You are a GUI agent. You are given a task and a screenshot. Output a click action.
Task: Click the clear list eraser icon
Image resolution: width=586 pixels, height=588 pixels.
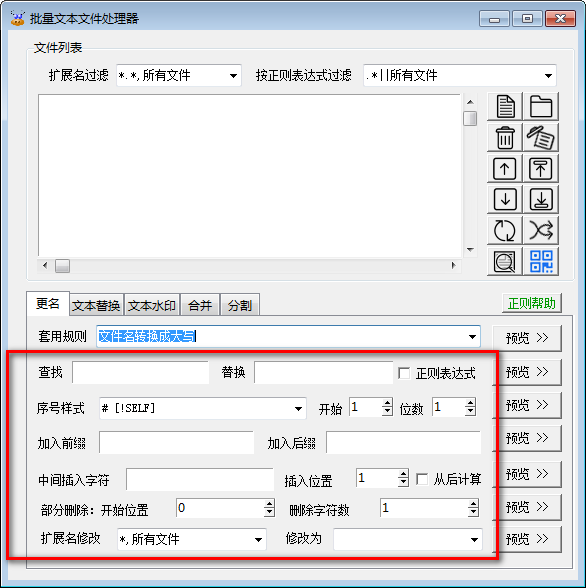[x=541, y=138]
